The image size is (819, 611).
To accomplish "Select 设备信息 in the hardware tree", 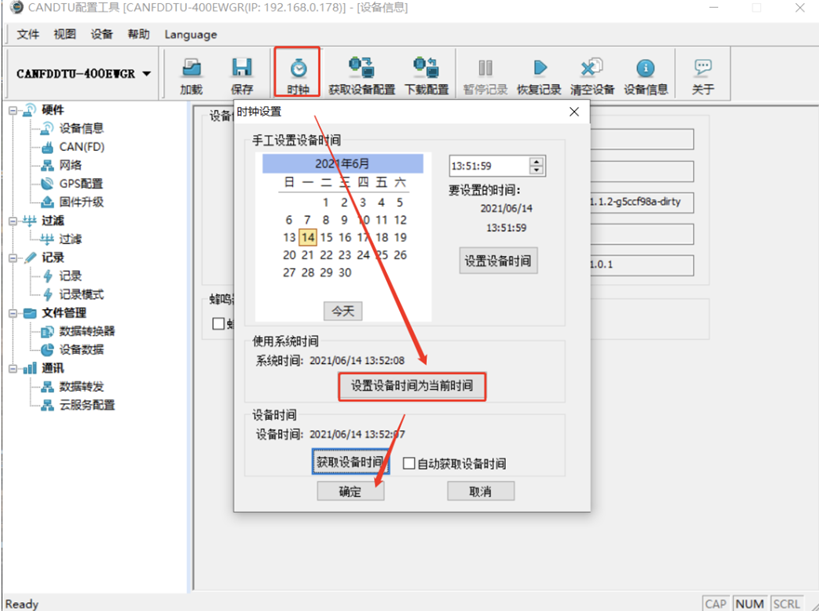I will [x=81, y=128].
